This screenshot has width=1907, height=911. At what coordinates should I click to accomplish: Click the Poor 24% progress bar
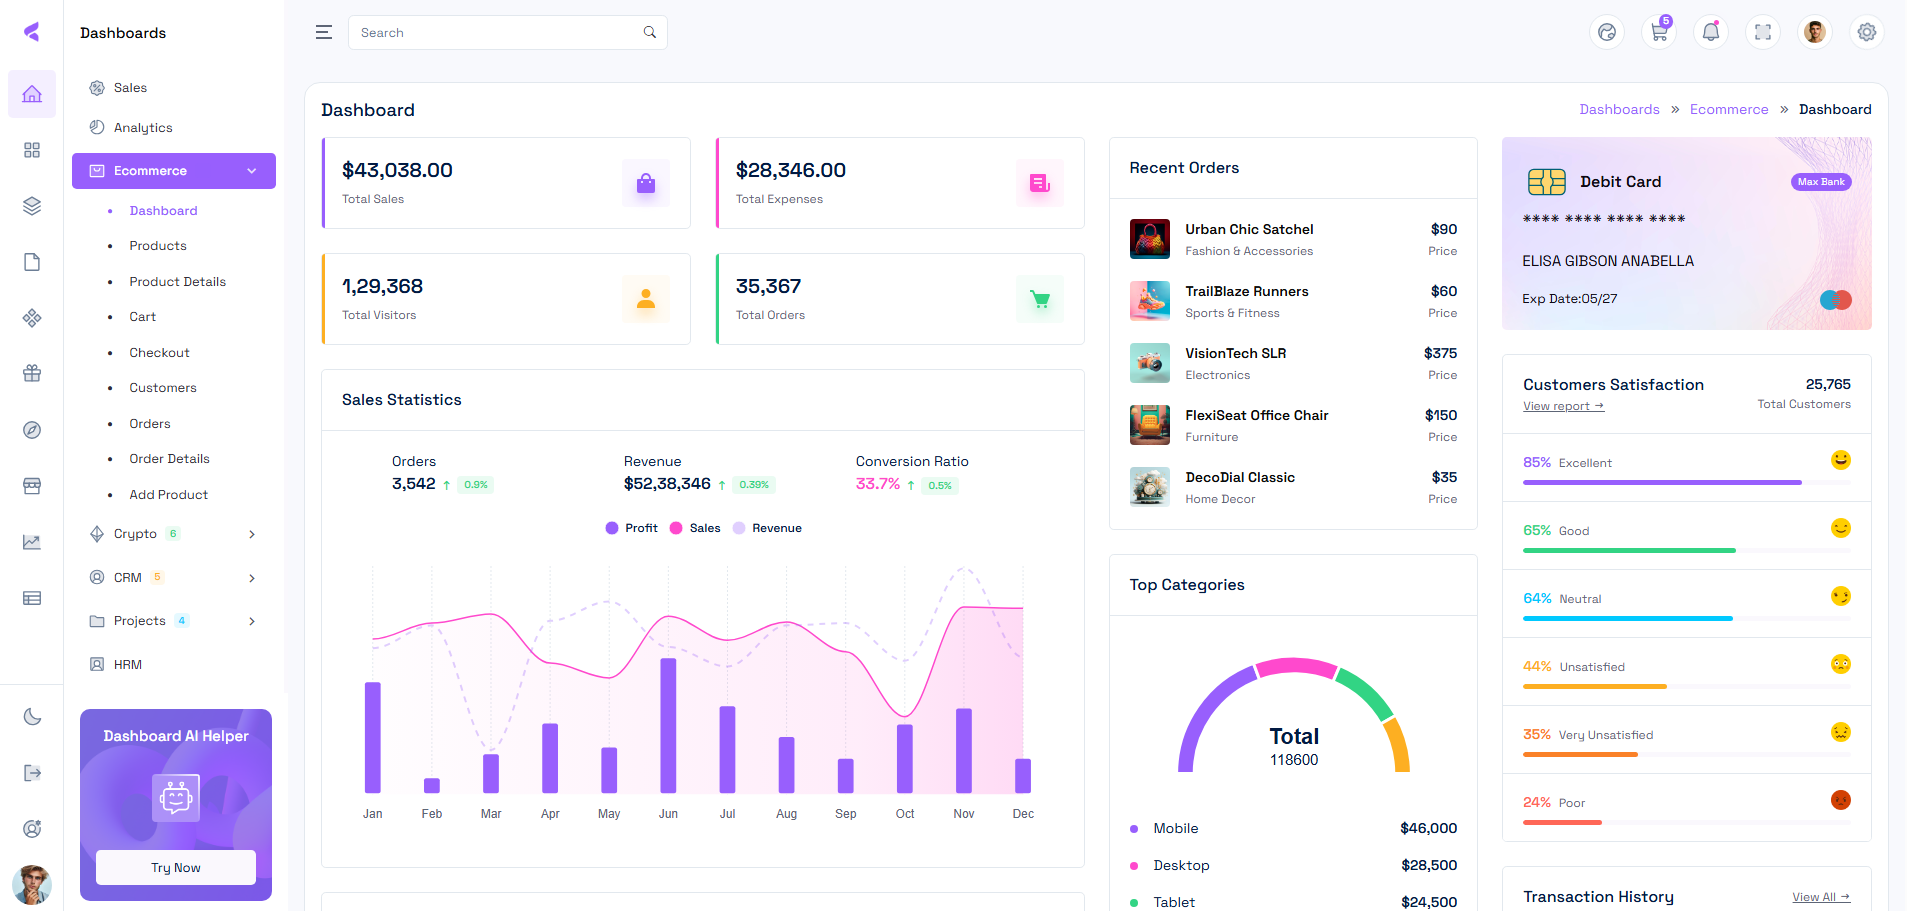(1686, 823)
